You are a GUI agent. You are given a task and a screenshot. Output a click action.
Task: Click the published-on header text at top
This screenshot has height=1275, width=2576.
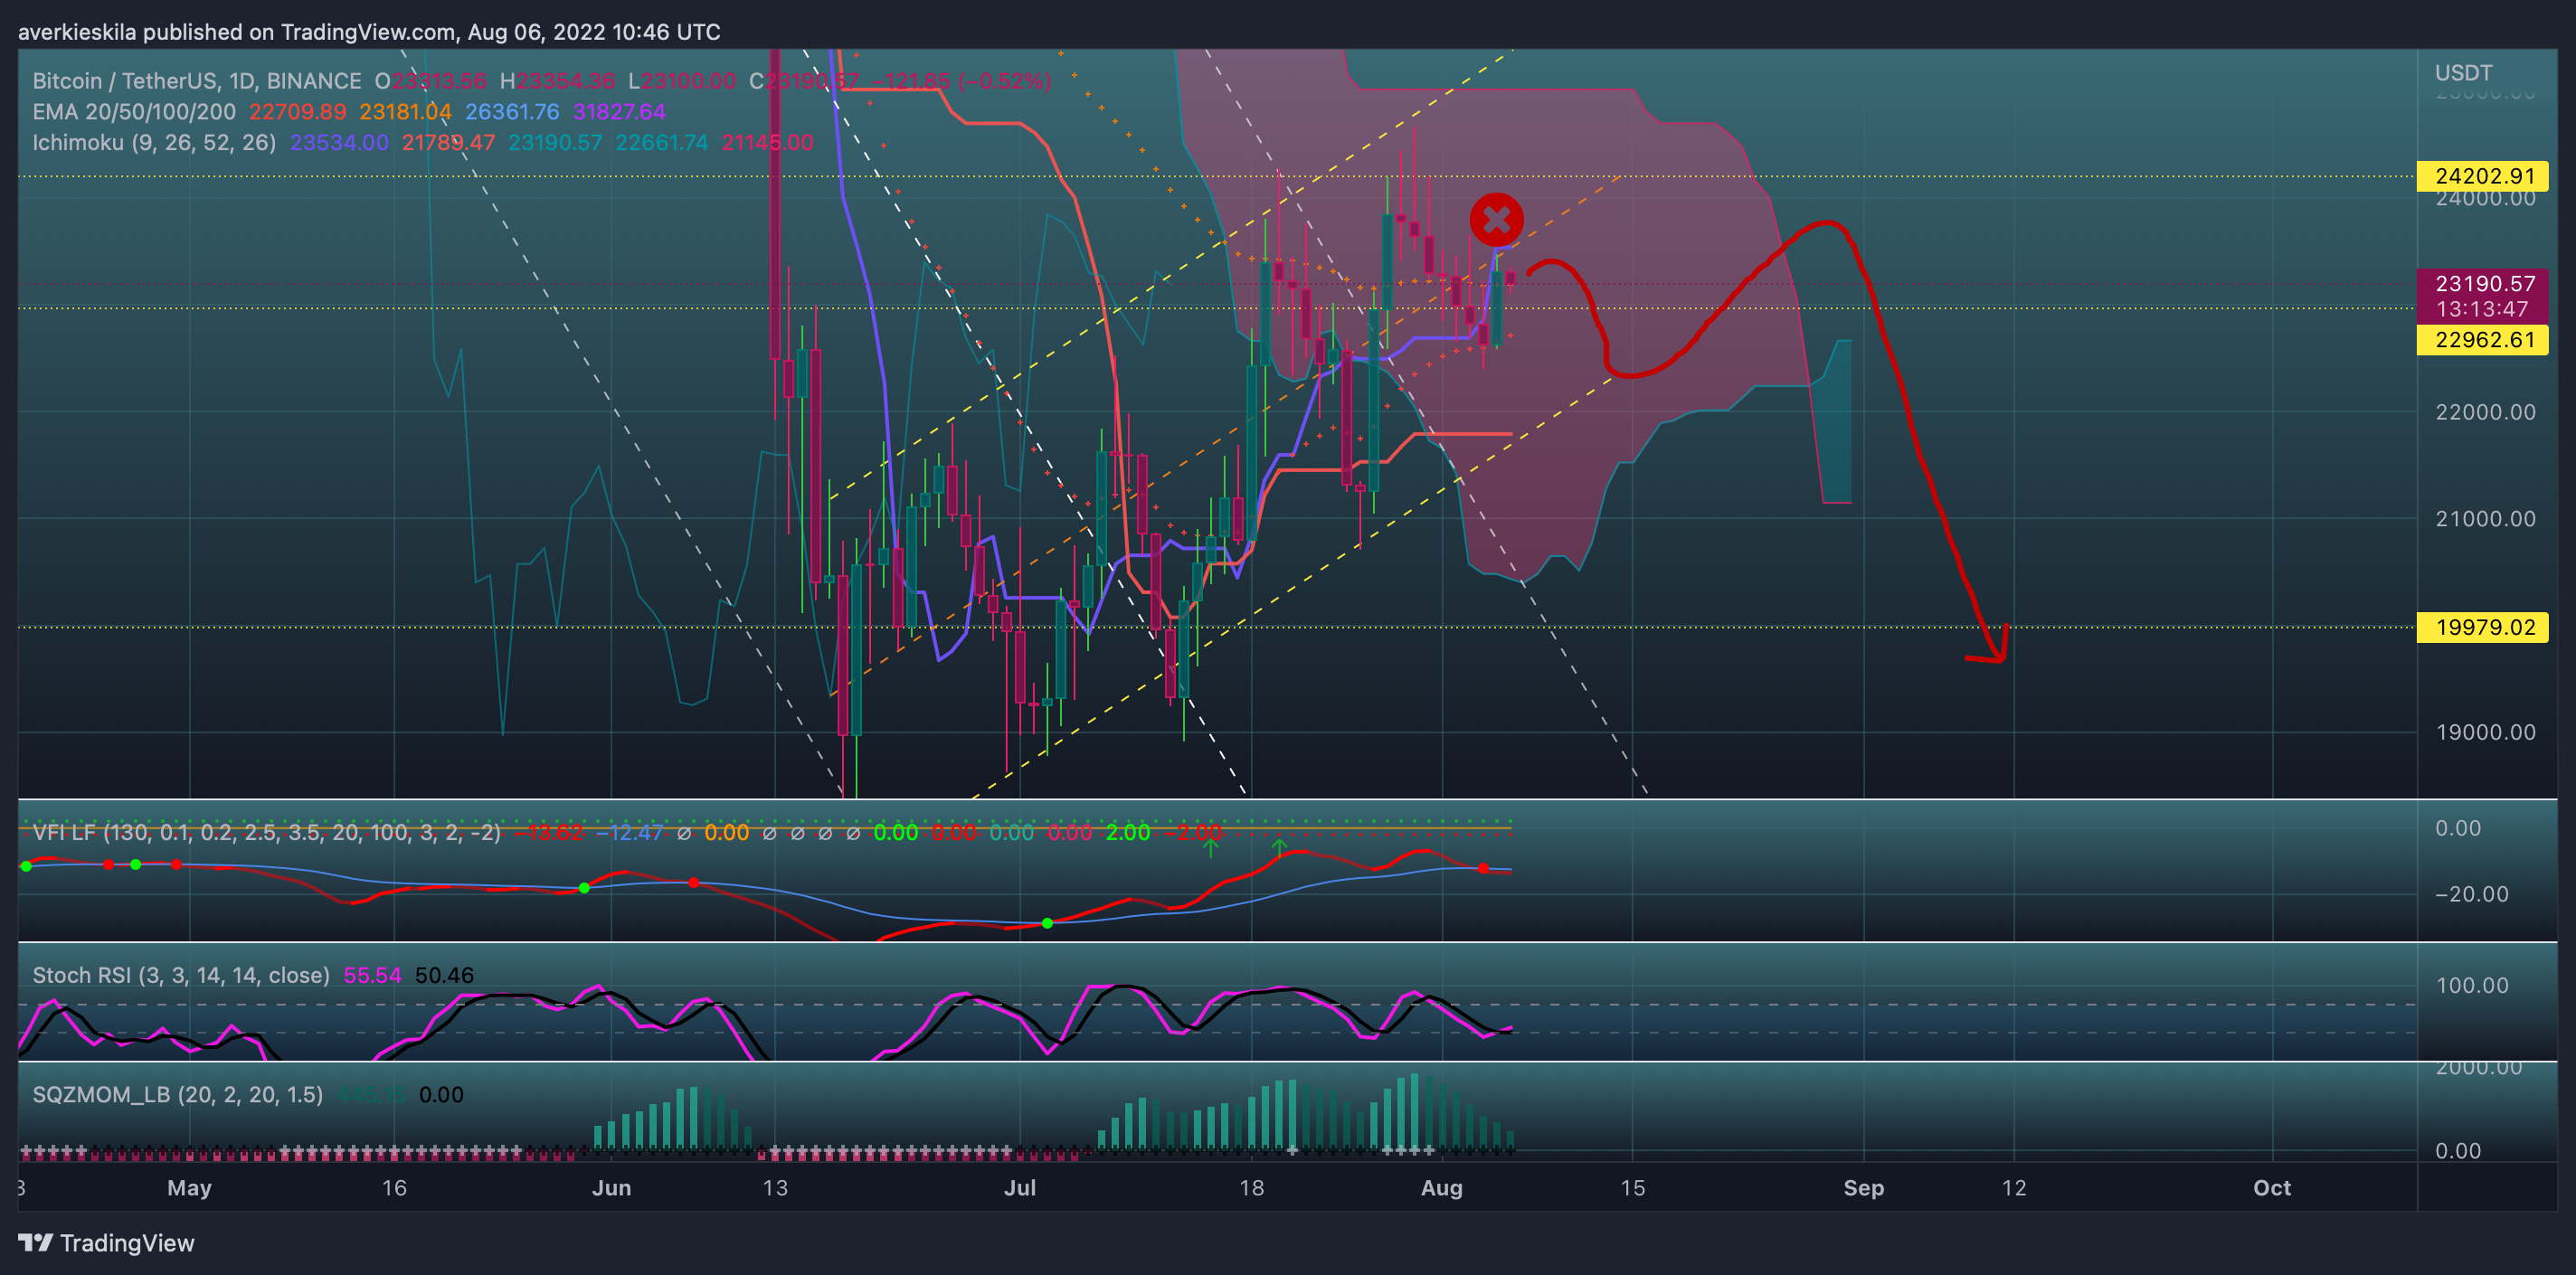pyautogui.click(x=369, y=32)
